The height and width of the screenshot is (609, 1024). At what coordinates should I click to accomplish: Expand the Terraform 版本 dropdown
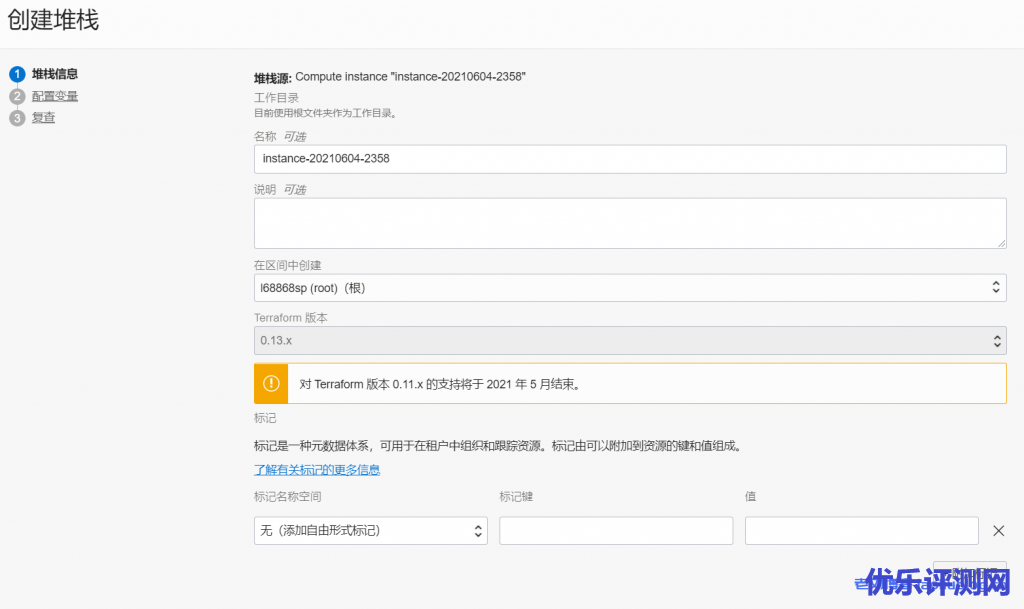click(630, 340)
